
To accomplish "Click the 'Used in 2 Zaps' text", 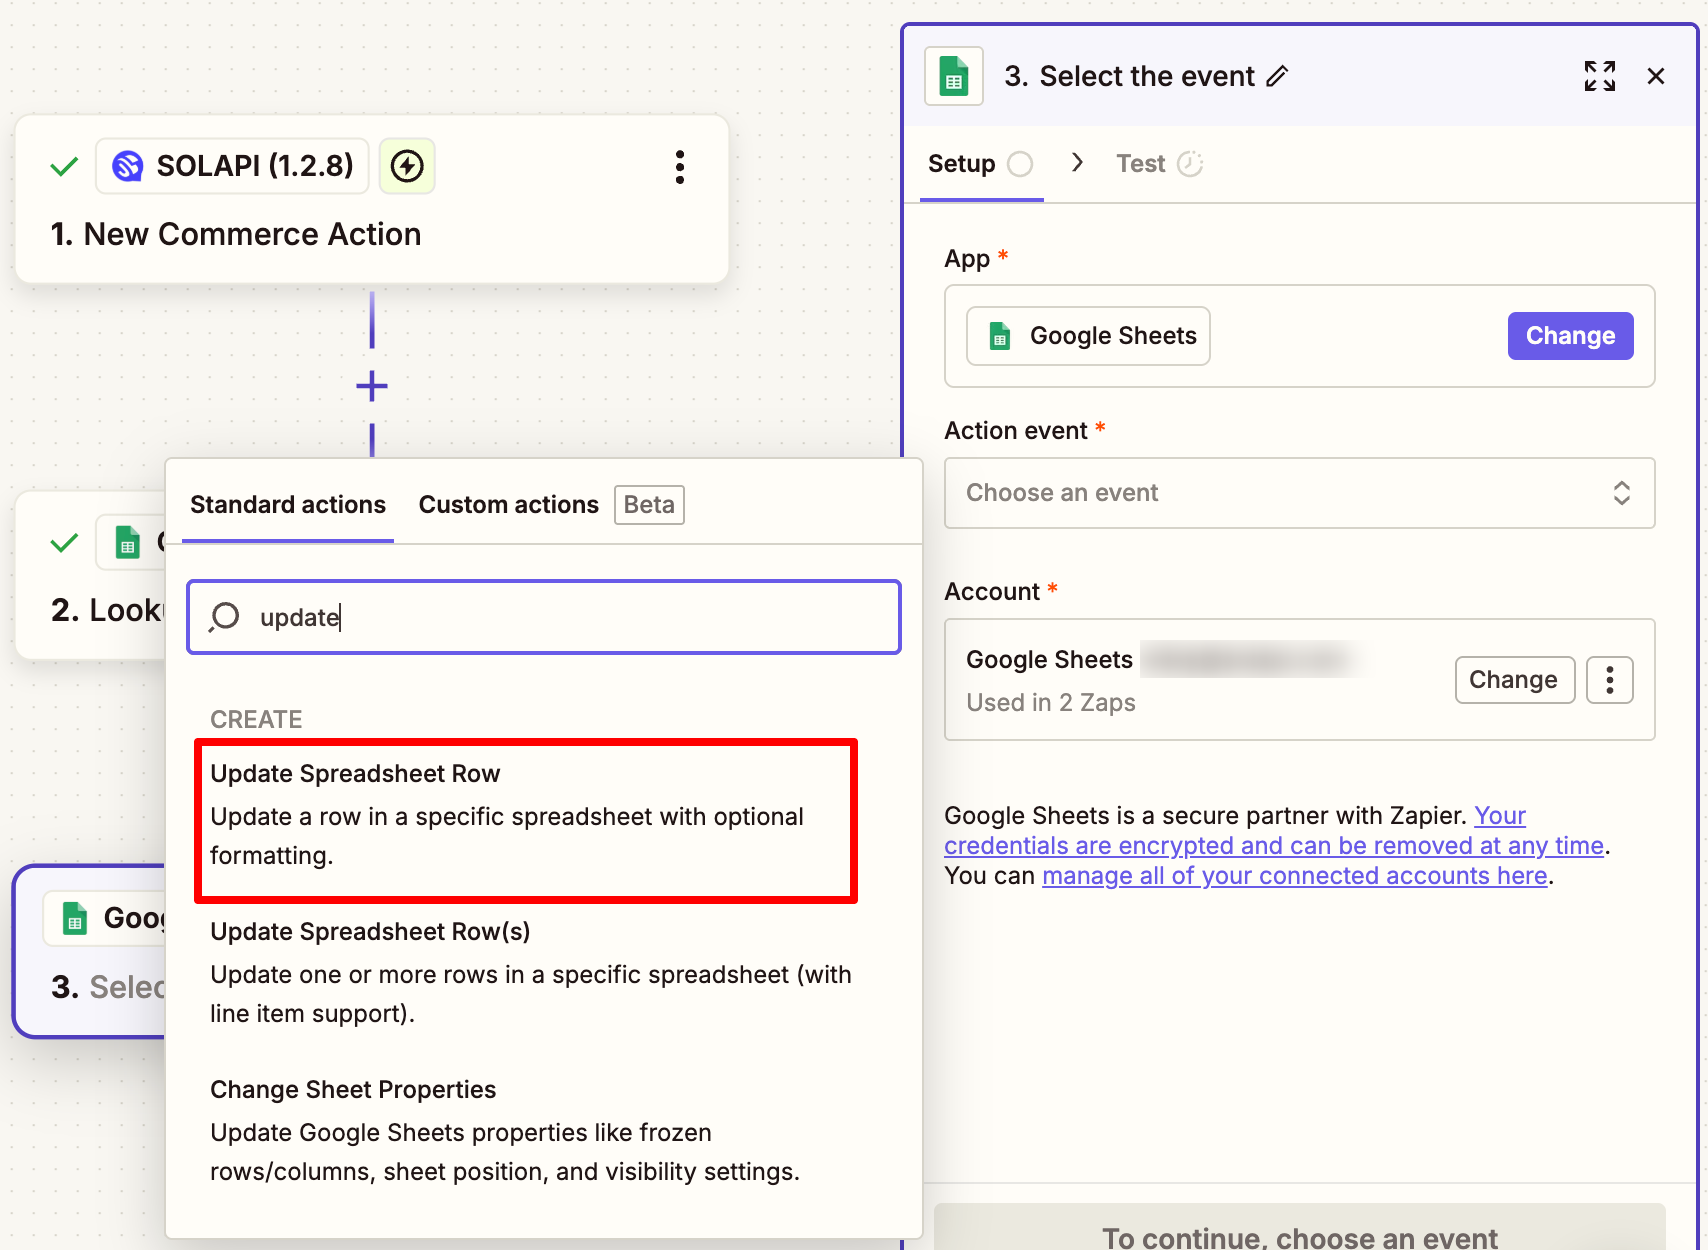I will (1051, 703).
